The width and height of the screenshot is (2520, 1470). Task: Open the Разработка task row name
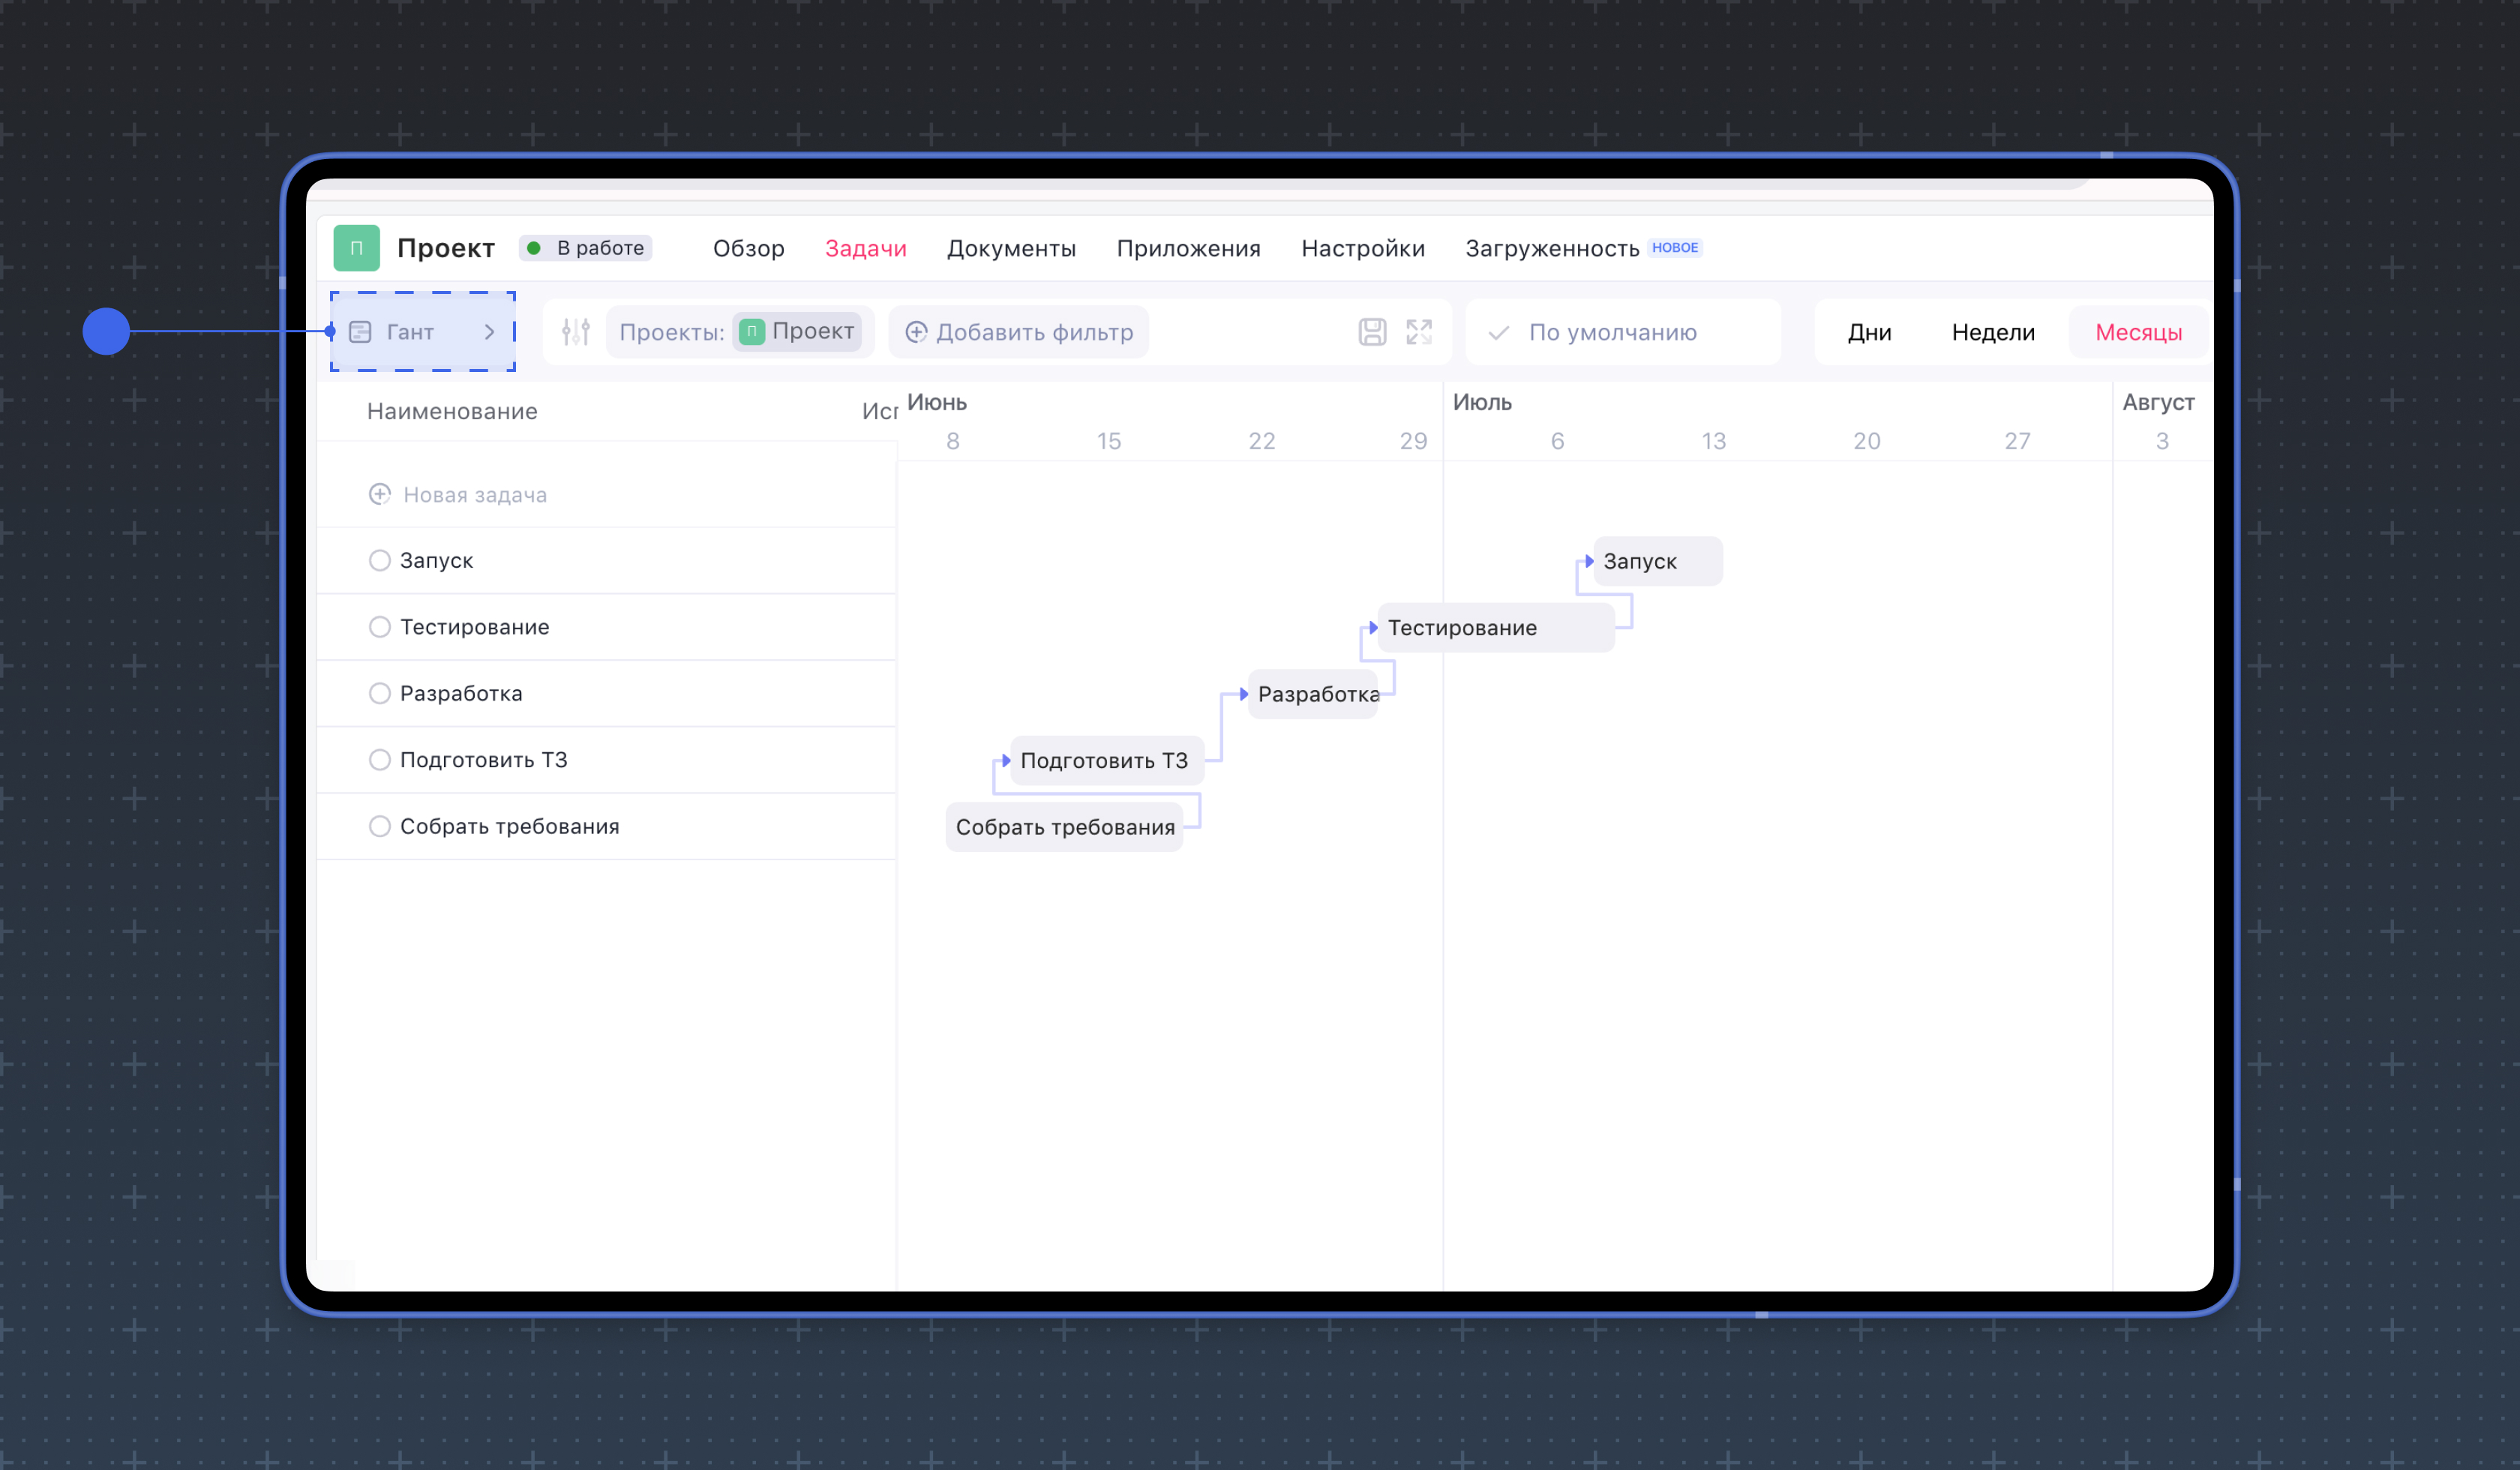click(x=461, y=693)
